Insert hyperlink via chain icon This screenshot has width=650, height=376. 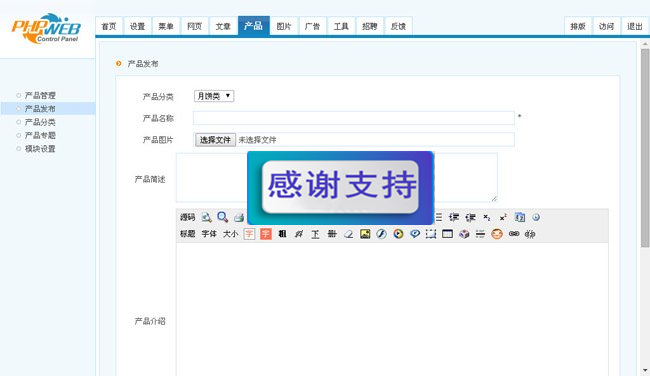point(514,234)
